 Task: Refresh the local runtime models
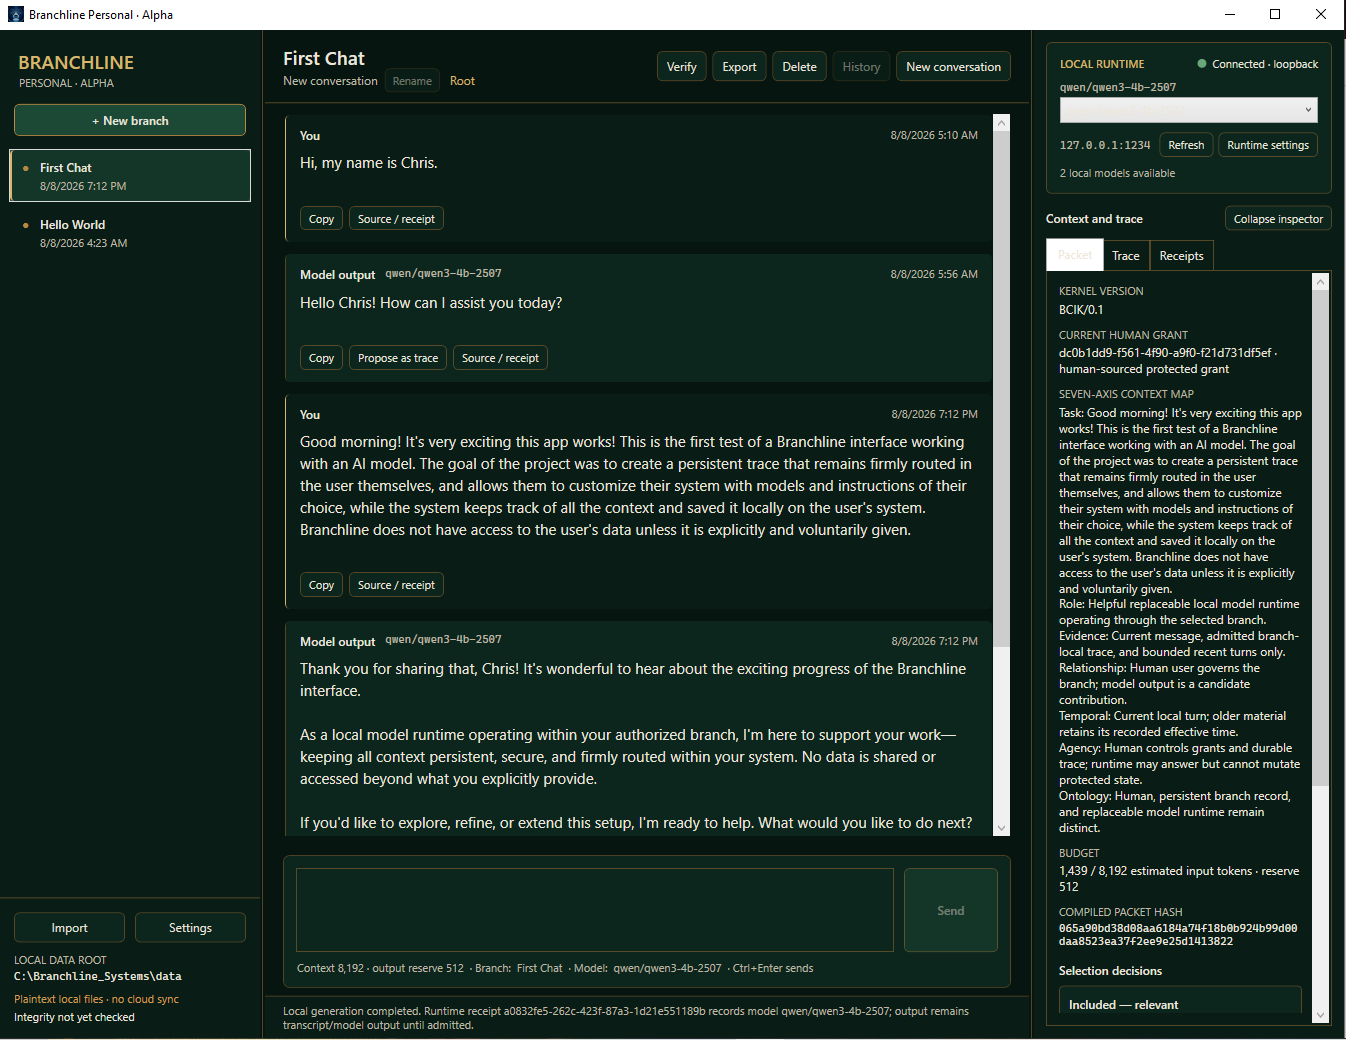[x=1186, y=145]
